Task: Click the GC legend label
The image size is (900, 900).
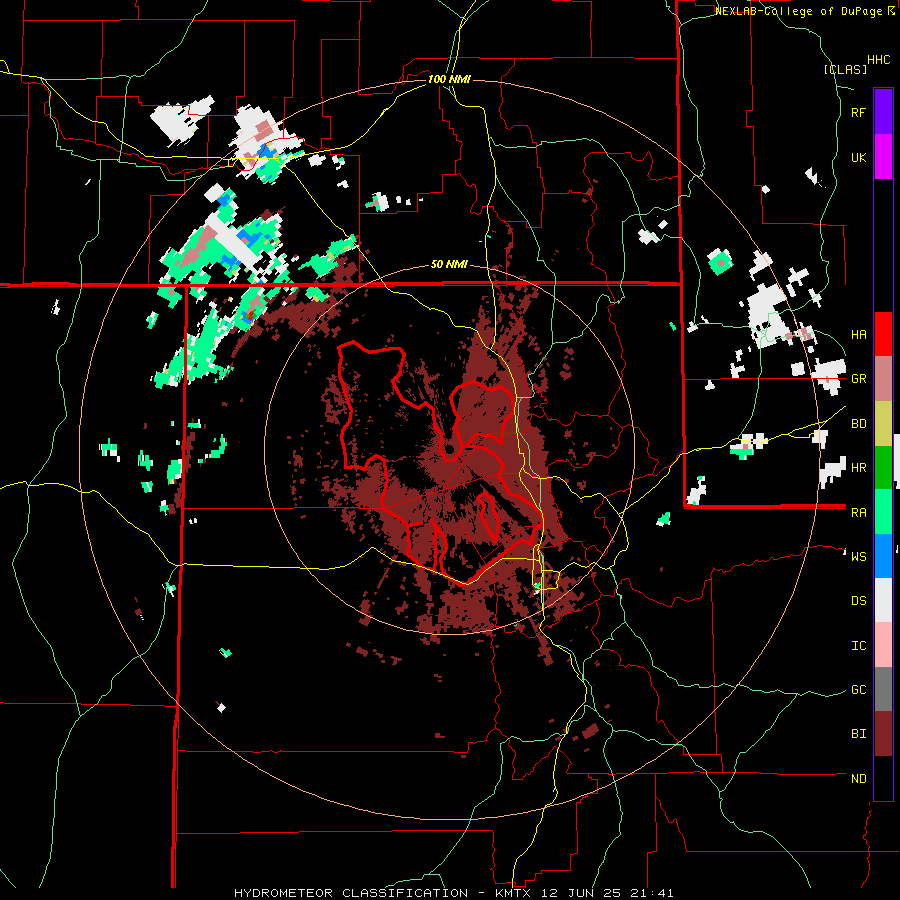Action: pos(858,690)
